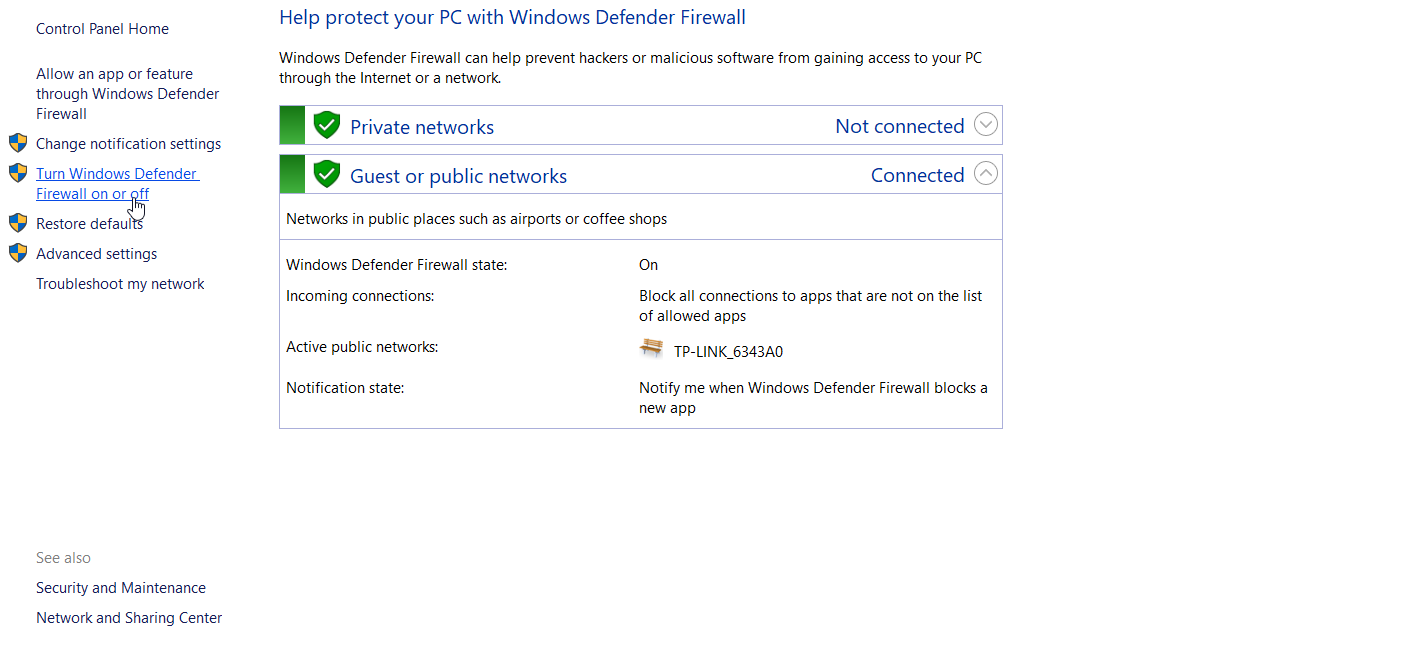Collapse the Guest or public networks chevron
The height and width of the screenshot is (652, 1406).
click(986, 174)
